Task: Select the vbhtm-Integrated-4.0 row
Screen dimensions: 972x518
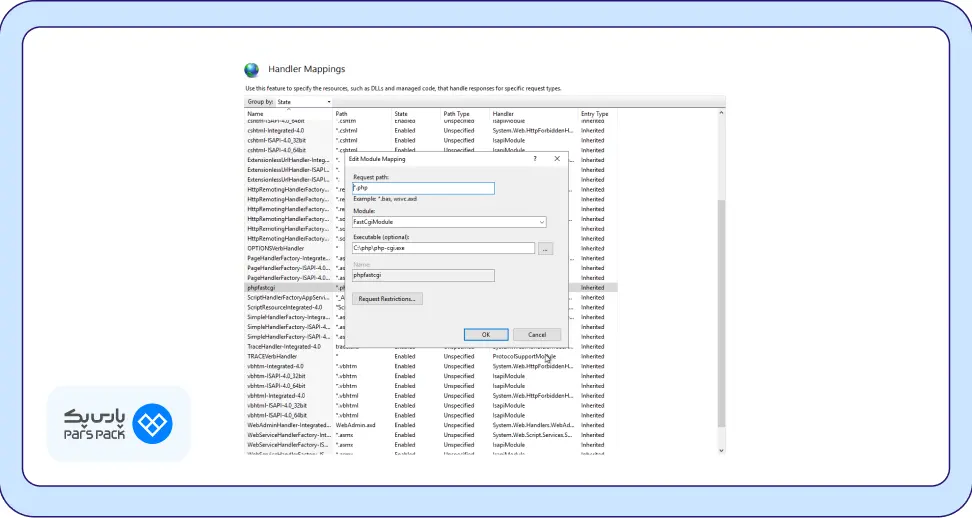Action: click(431, 366)
